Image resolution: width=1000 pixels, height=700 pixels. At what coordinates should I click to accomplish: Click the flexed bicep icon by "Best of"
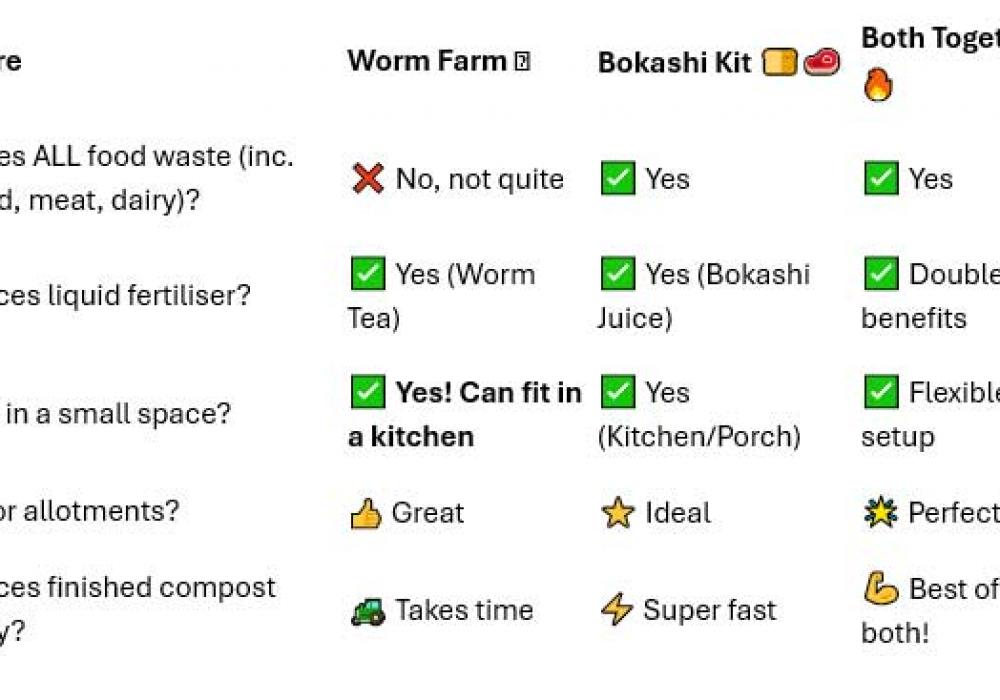pos(880,588)
